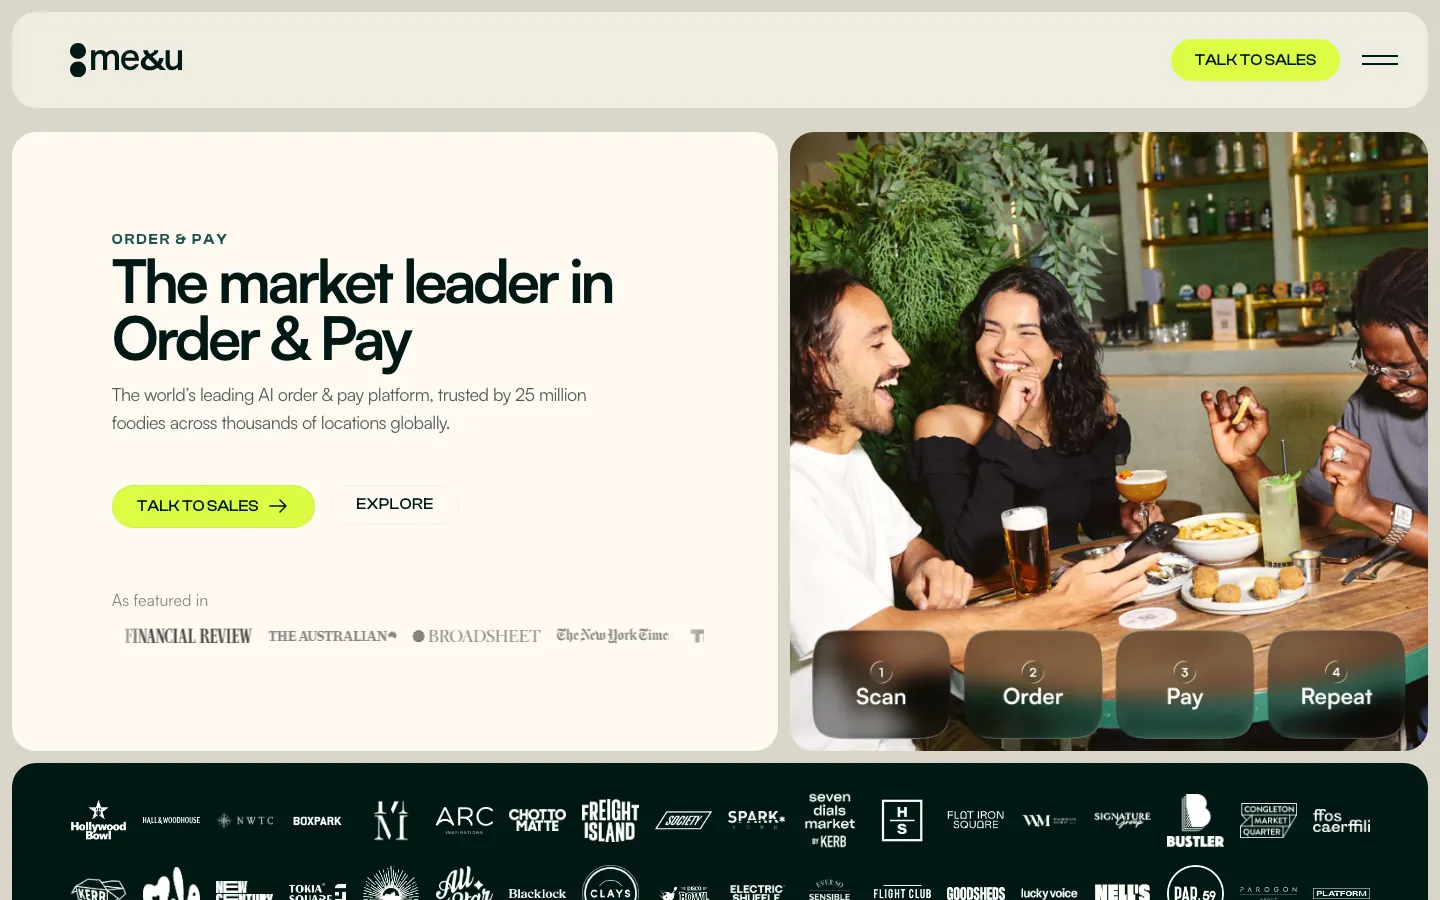This screenshot has height=900, width=1440.
Task: Click hero Talk to Sales arrow button
Action: (213, 506)
